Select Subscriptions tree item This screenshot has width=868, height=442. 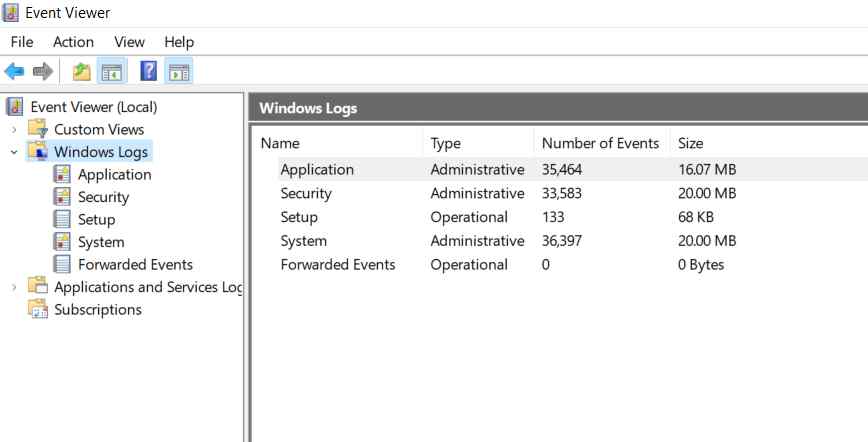pyautogui.click(x=98, y=310)
